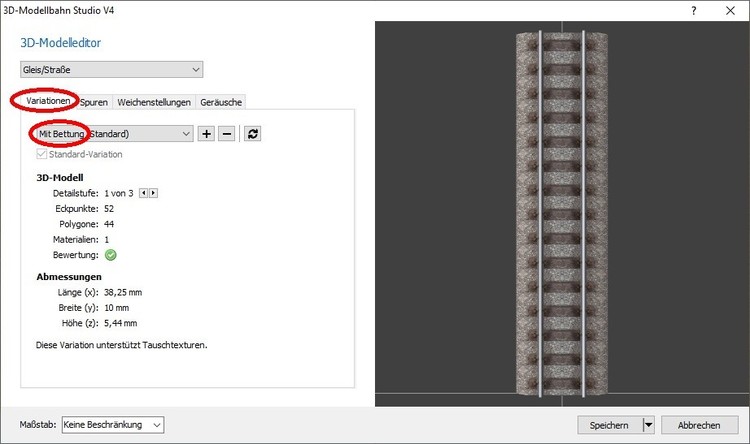Go to the previous detail level
This screenshot has height=444, width=750.
pos(143,193)
